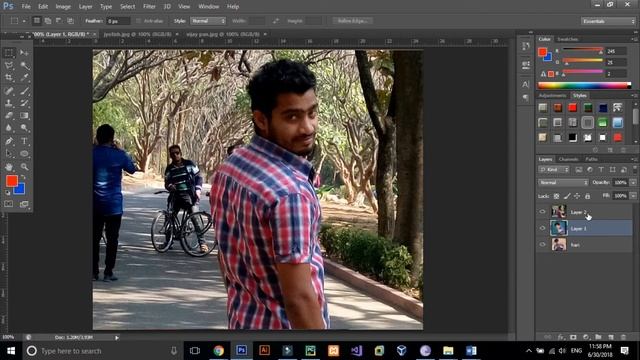Select Layer 2 in Layers panel
Viewport: 640px width, 360px height.
point(584,212)
